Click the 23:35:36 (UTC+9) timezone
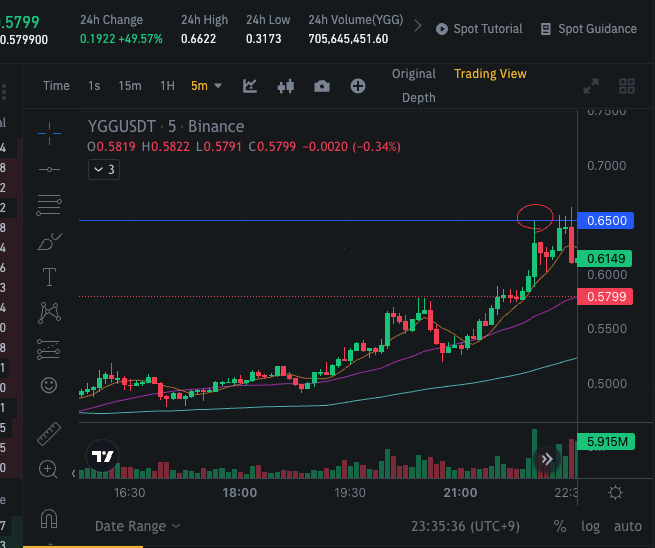Screen dimensions: 655x548 [465, 526]
